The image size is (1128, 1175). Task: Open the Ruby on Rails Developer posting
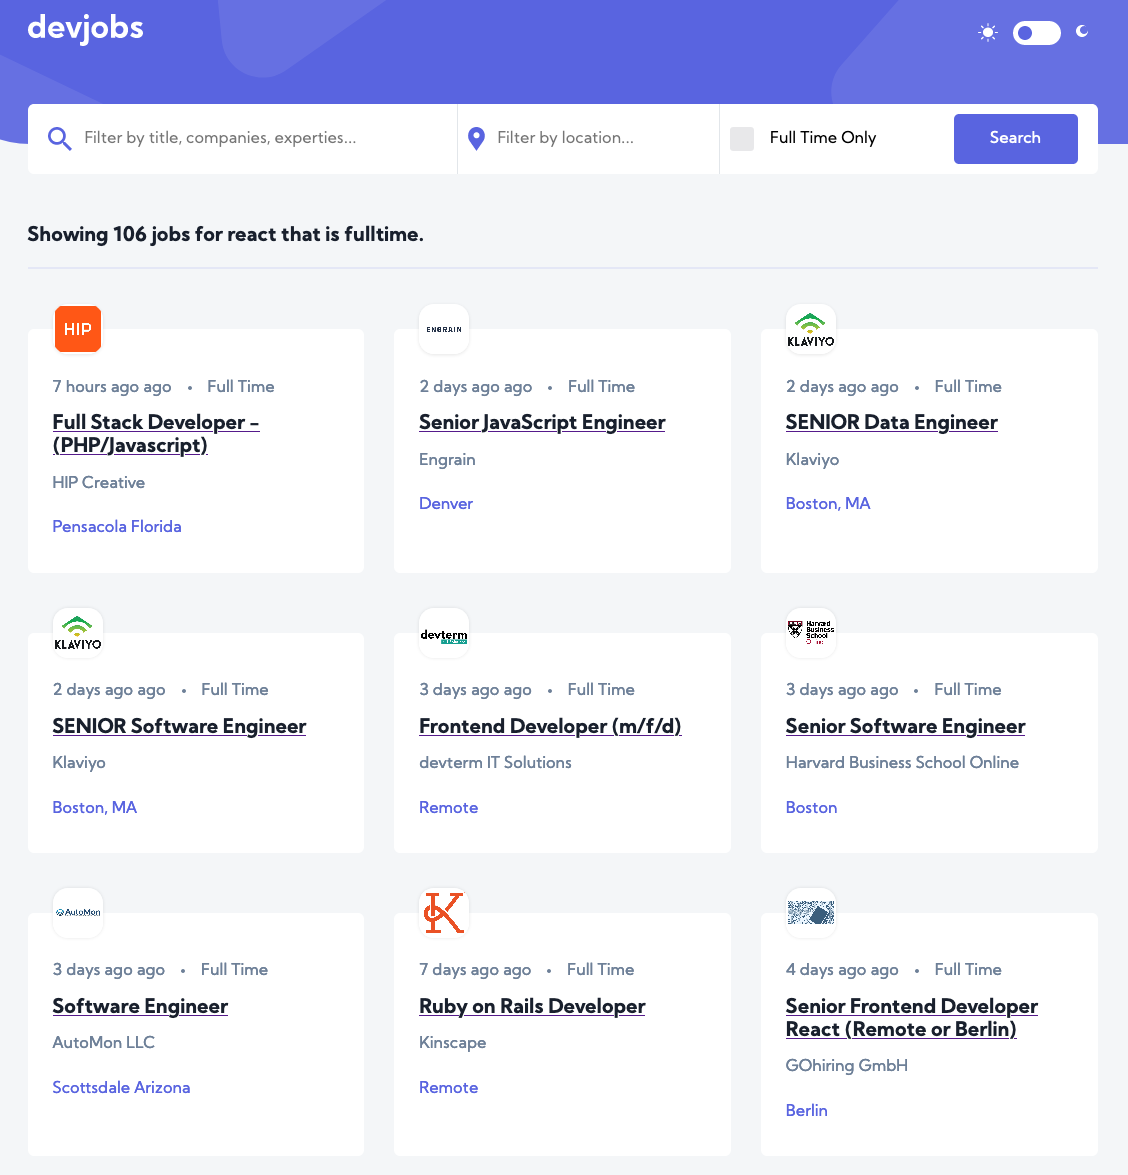click(532, 1007)
